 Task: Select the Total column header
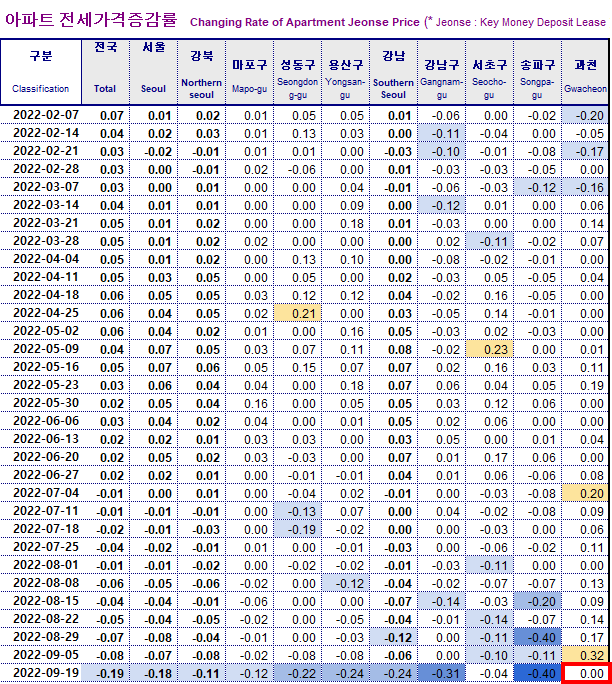click(106, 72)
